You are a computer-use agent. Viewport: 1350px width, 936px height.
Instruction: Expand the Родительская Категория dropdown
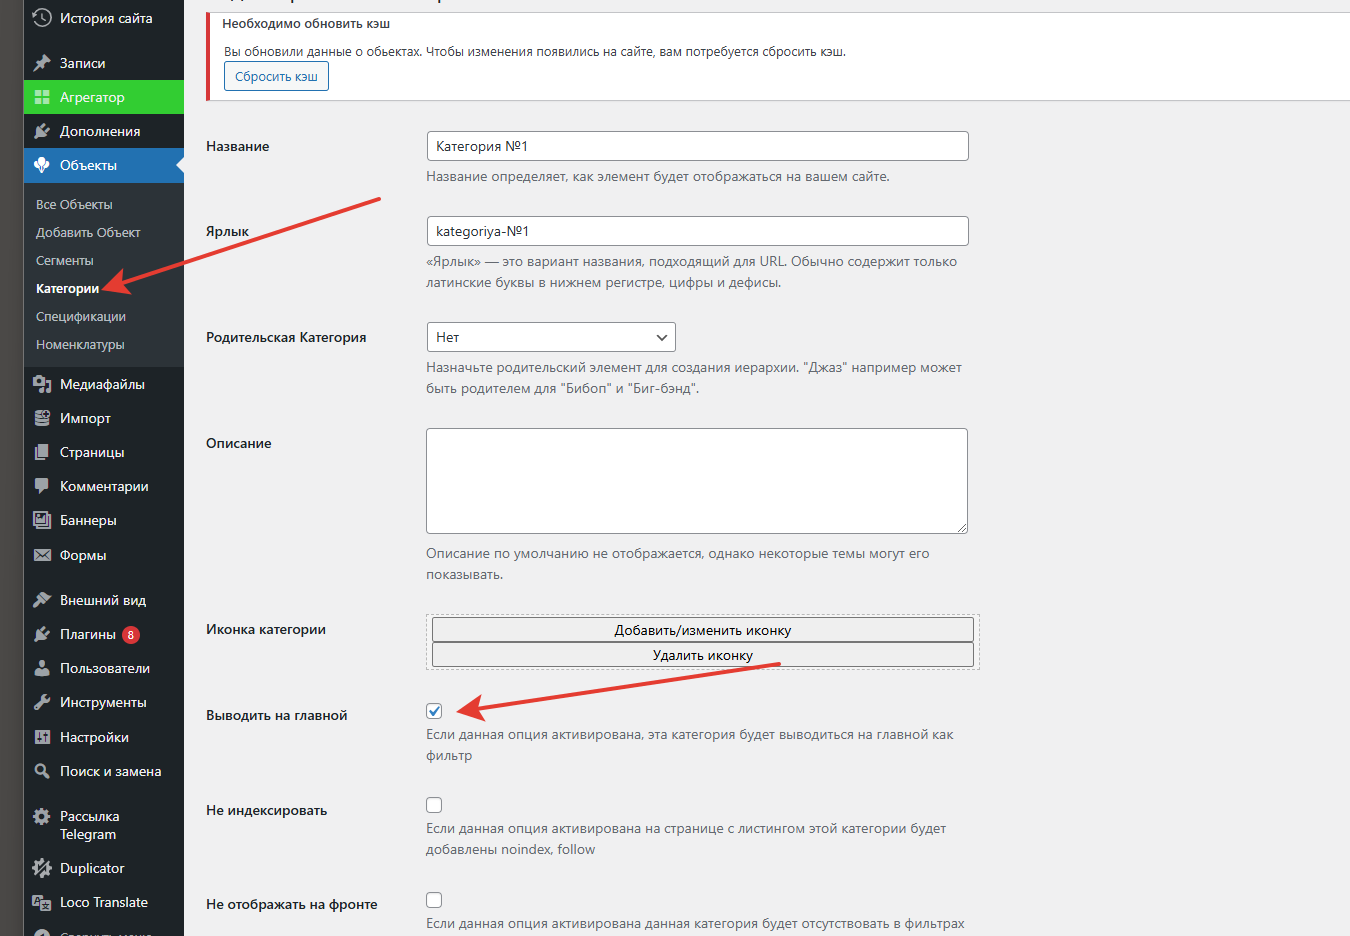[x=550, y=337]
